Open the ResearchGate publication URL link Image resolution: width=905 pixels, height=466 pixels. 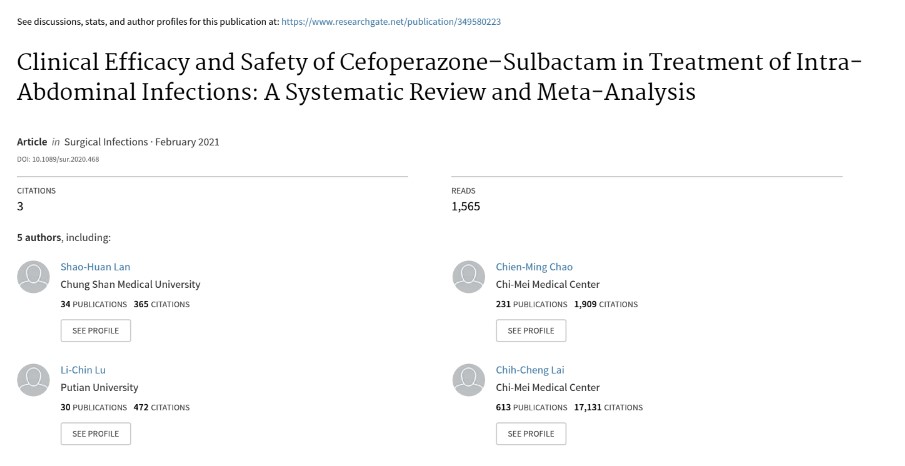click(391, 22)
